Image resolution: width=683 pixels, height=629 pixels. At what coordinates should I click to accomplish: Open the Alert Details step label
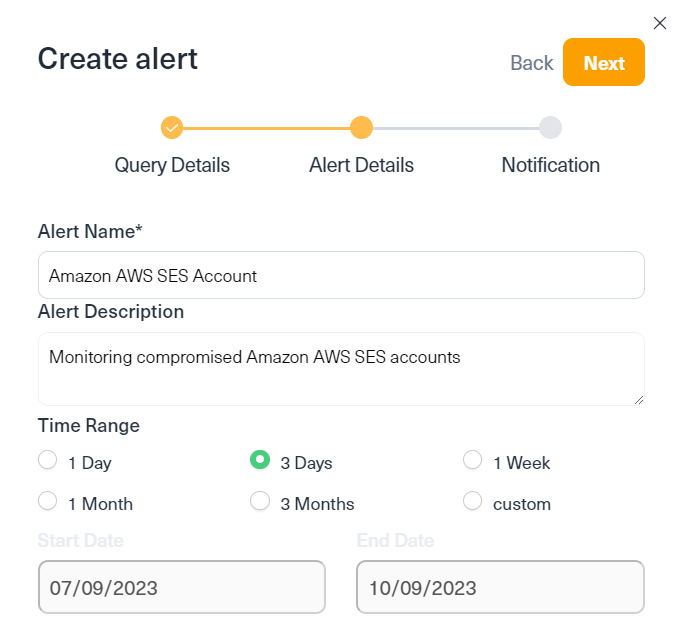pos(361,166)
